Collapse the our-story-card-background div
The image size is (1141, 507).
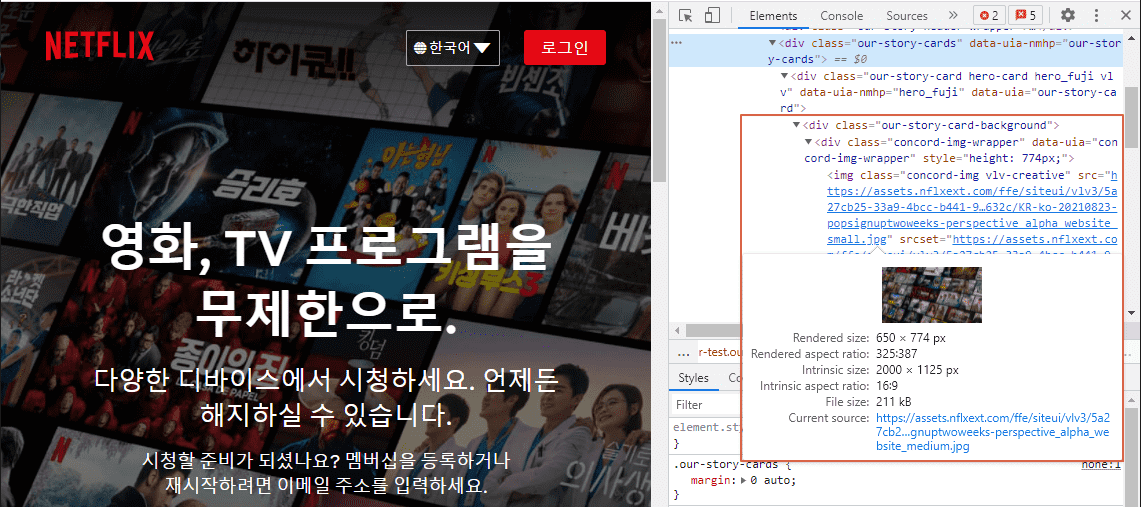point(795,125)
